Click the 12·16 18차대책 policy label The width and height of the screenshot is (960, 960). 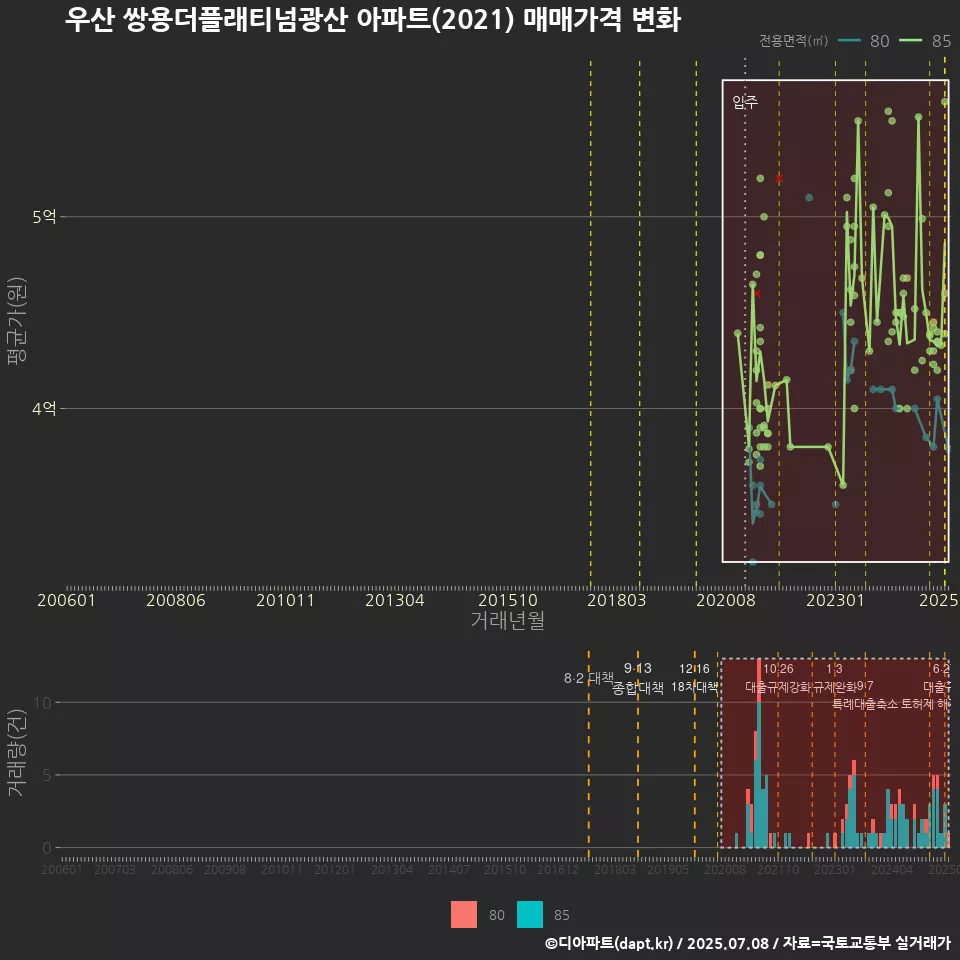point(694,678)
